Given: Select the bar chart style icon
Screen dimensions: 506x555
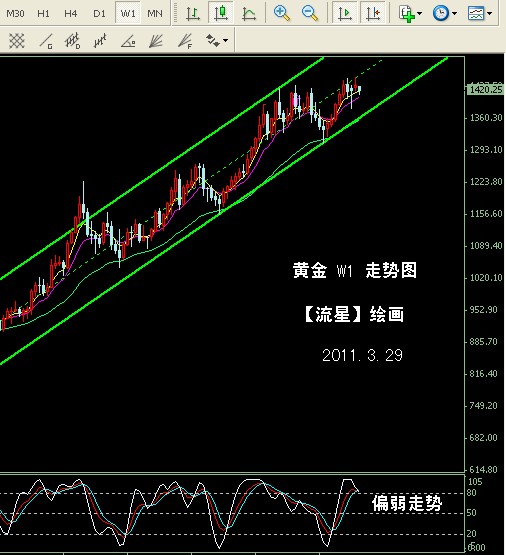Looking at the screenshot, I should pos(193,13).
